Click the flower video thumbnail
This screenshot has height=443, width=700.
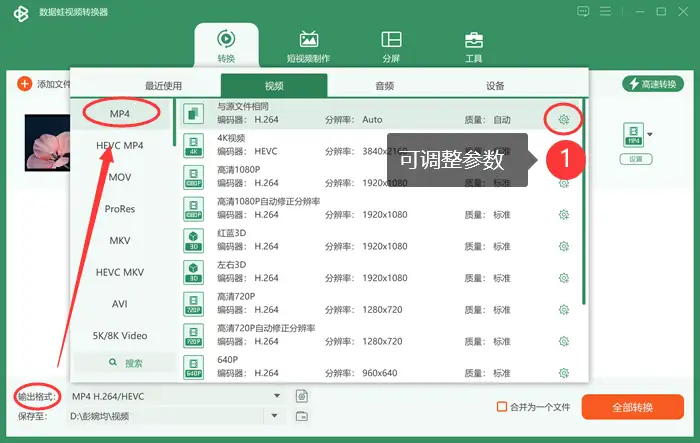pyautogui.click(x=47, y=143)
